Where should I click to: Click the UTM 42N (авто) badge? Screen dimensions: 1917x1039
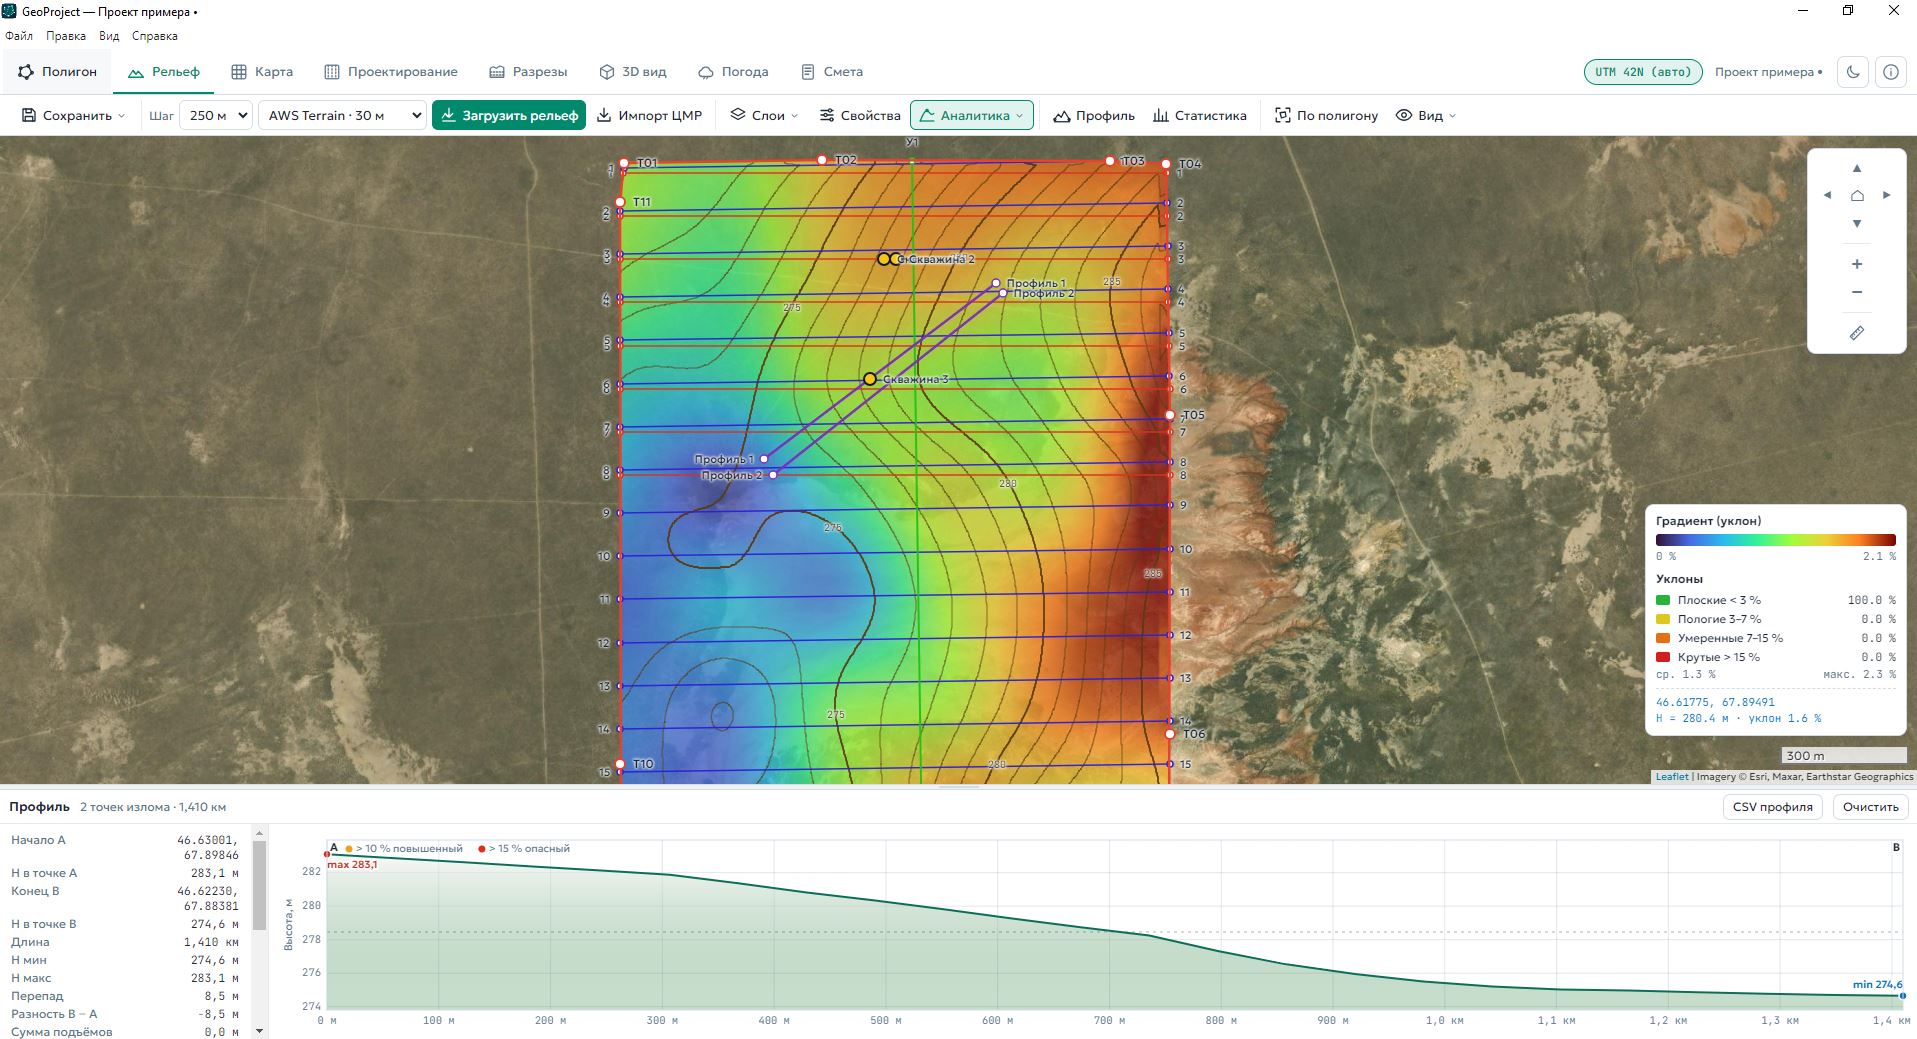[x=1643, y=72]
